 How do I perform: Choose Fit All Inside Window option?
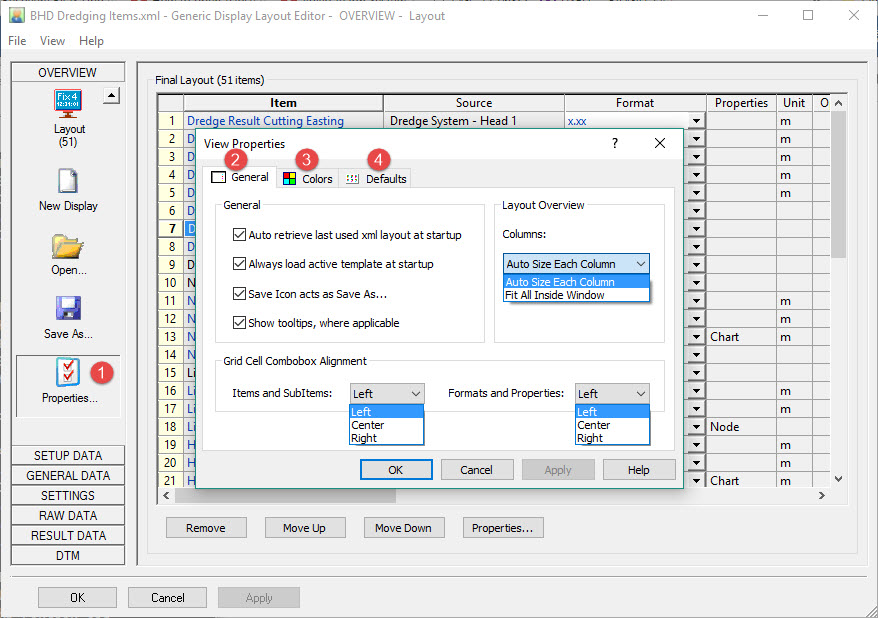tap(576, 295)
